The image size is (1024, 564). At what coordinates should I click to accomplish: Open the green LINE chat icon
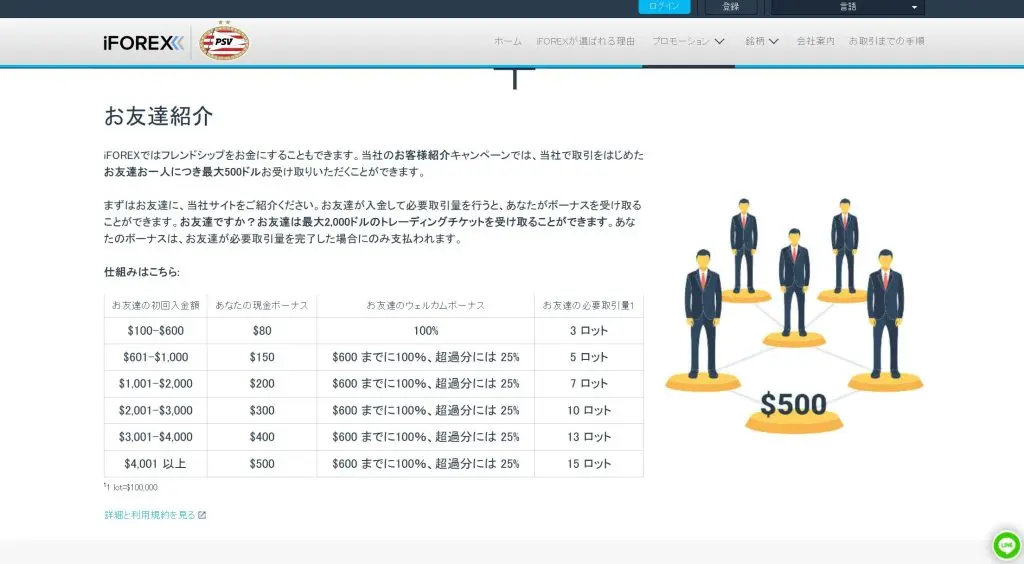[x=1006, y=545]
